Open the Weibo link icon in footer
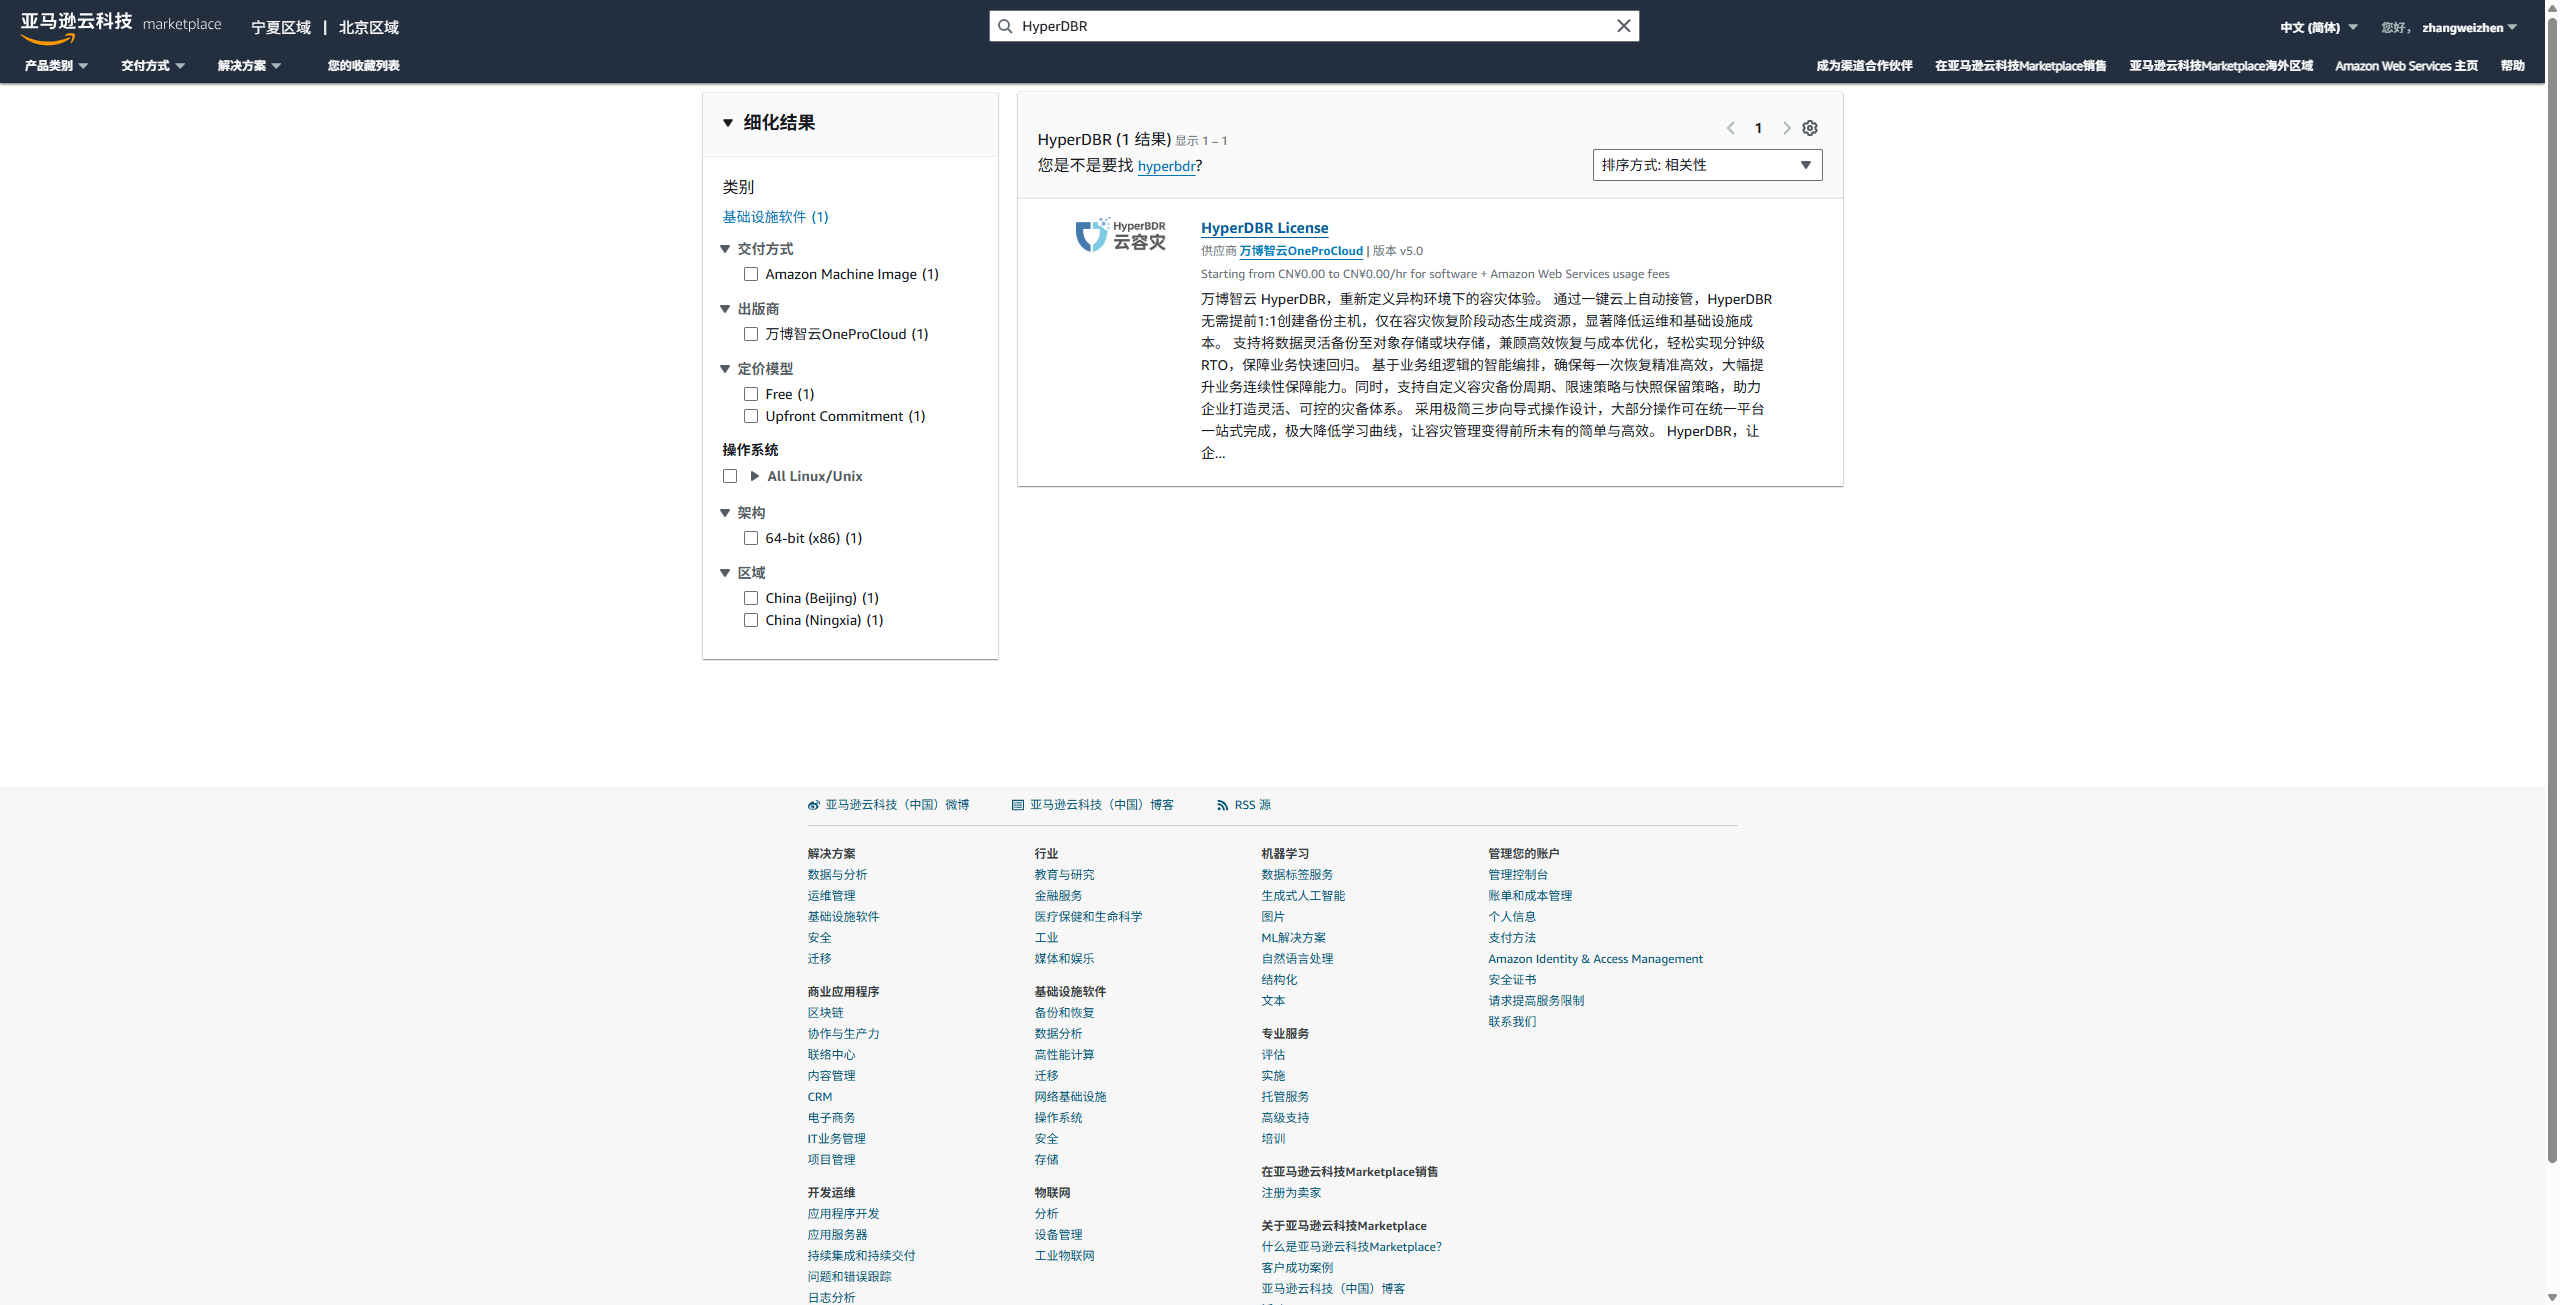Screen dimensions: 2560x1305 coord(813,805)
